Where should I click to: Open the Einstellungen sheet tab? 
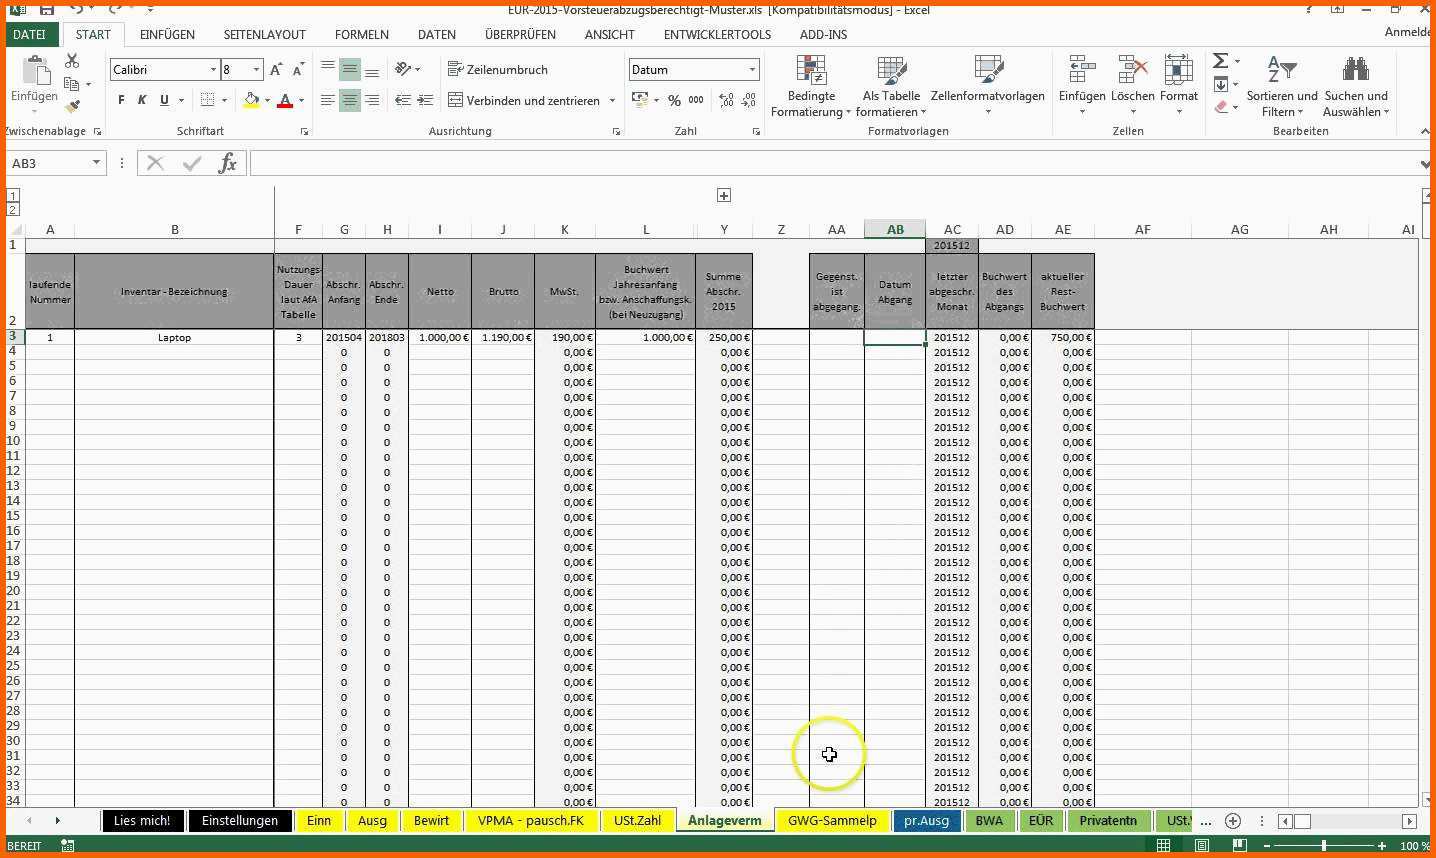click(240, 821)
